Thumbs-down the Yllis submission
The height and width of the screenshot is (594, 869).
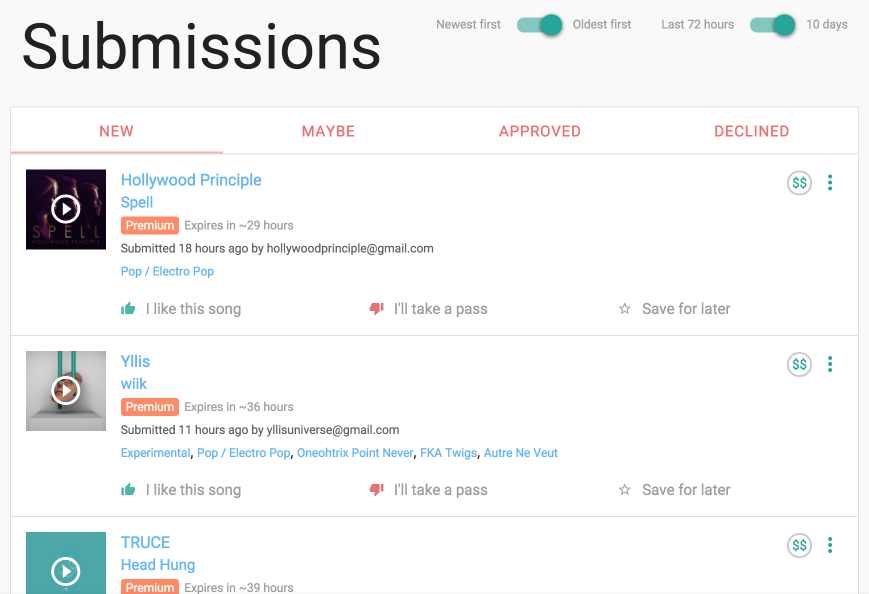click(x=375, y=488)
